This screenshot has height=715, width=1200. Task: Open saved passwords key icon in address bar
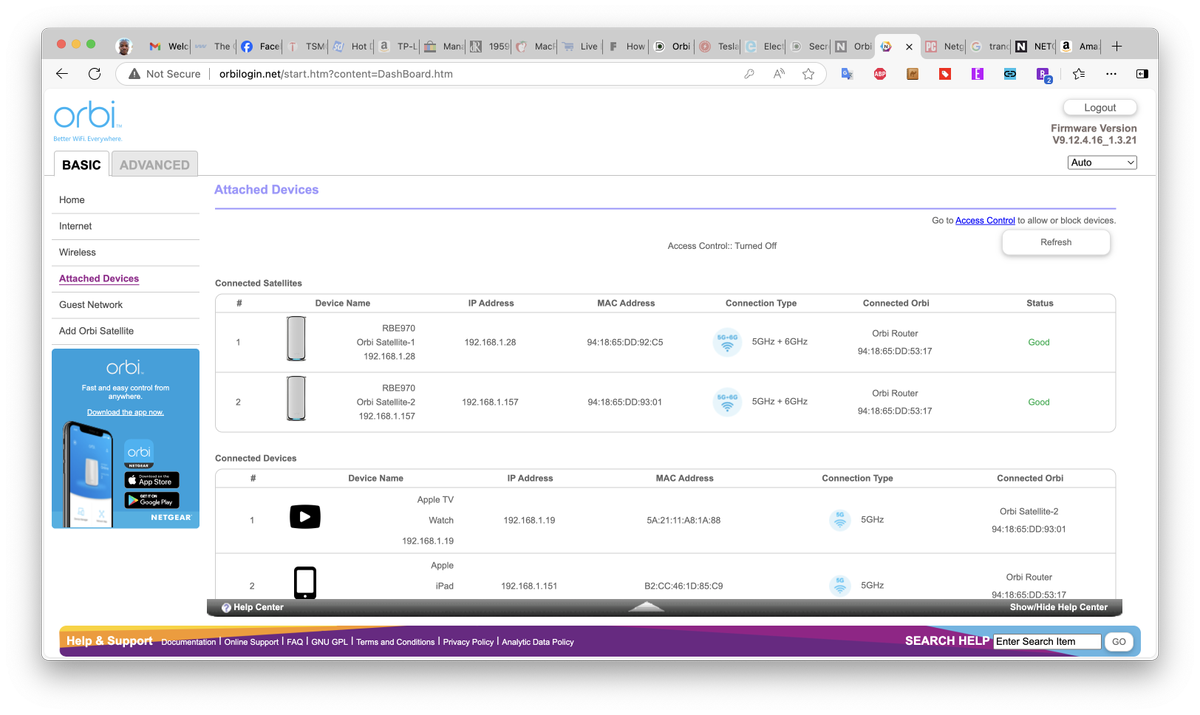coord(749,74)
